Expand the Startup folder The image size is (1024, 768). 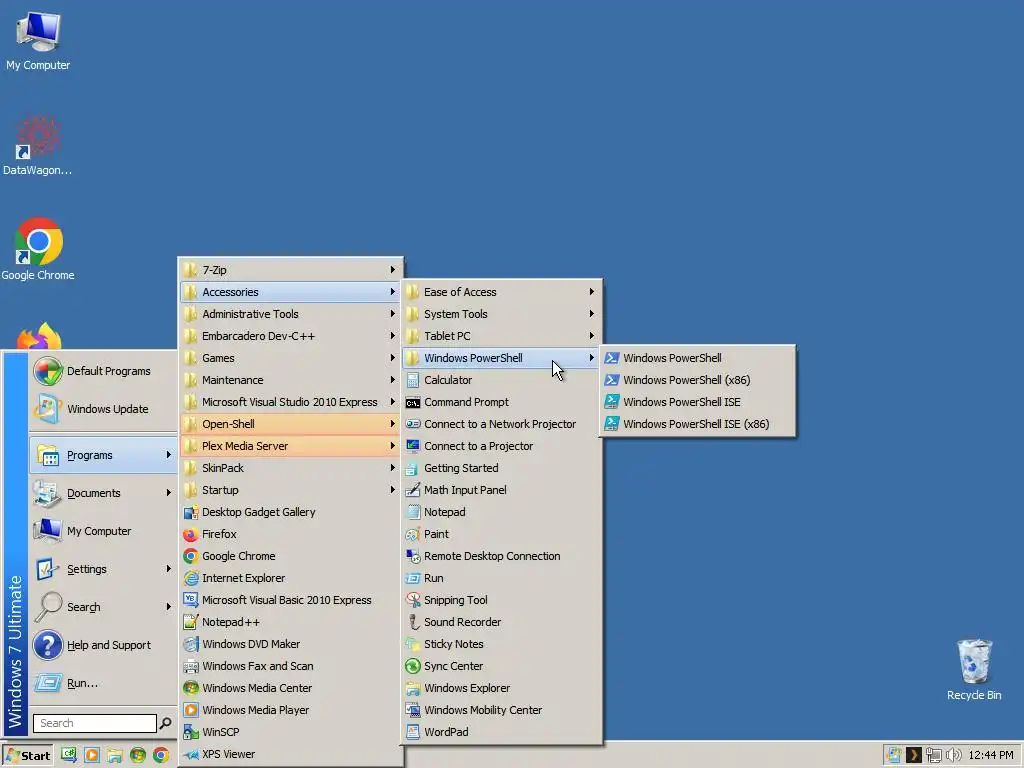[291, 490]
